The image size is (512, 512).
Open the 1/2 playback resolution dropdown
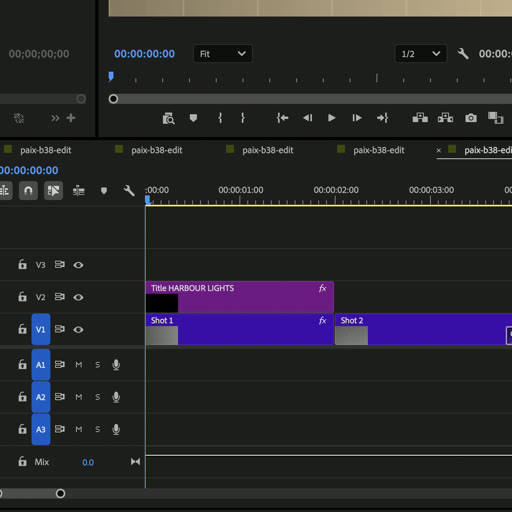(421, 54)
